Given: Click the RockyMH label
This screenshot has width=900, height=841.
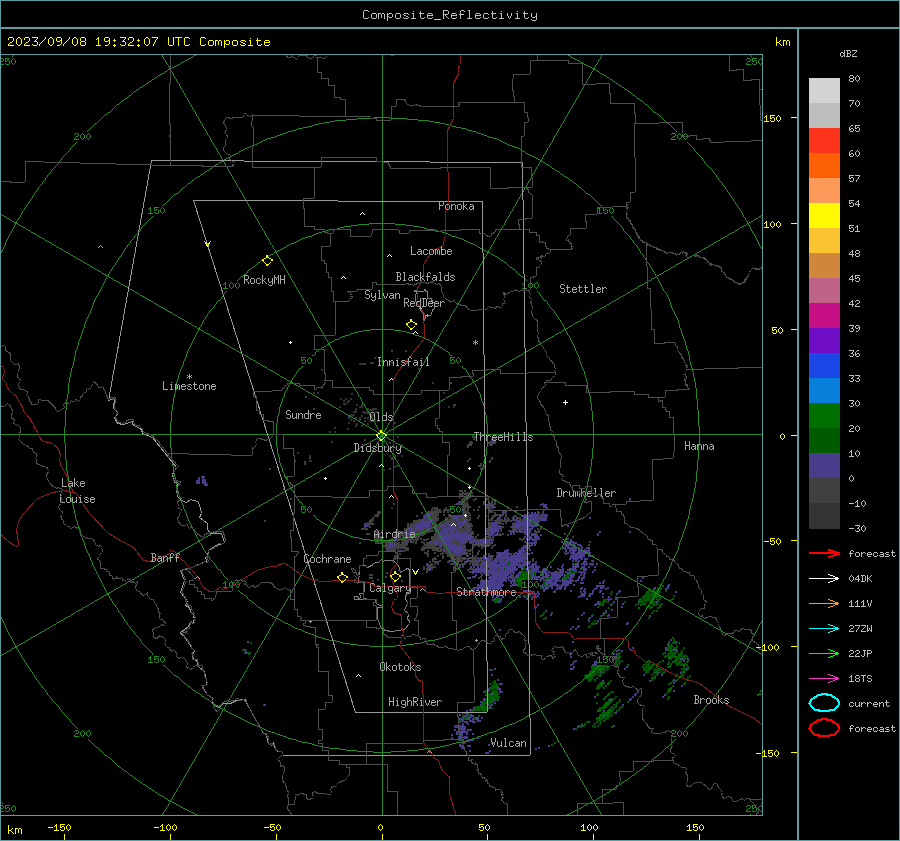Looking at the screenshot, I should pos(264,280).
